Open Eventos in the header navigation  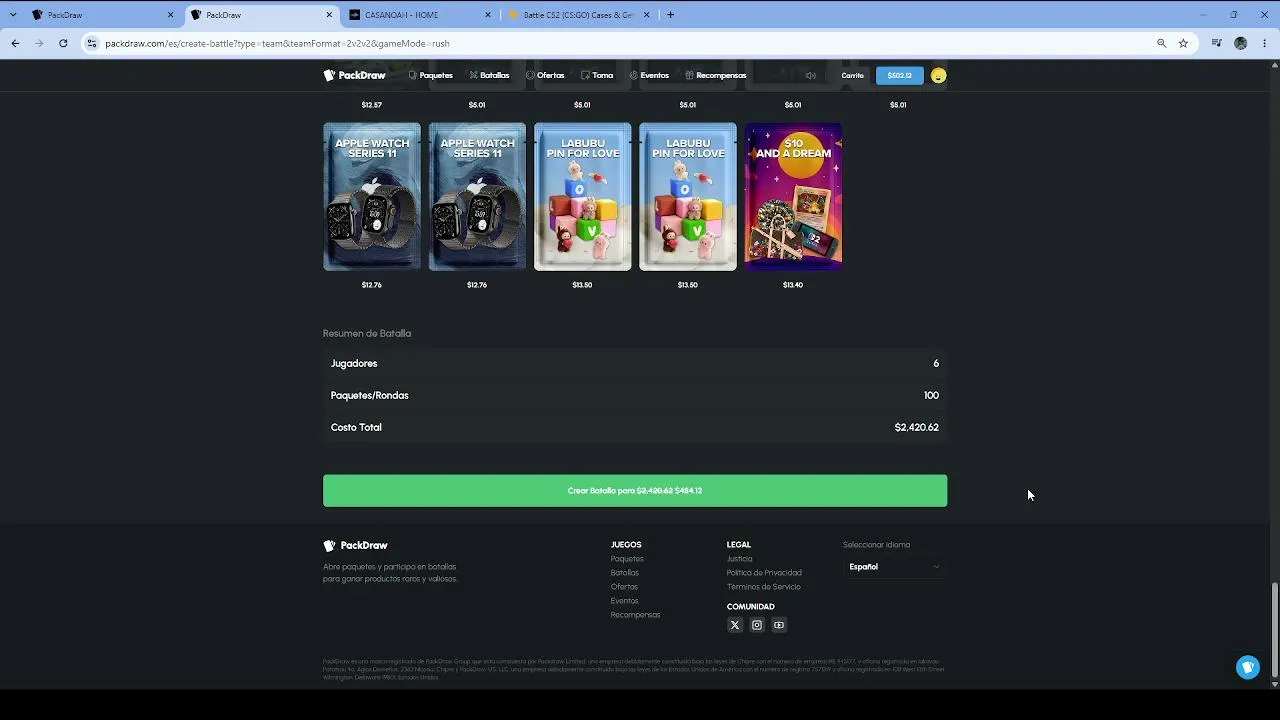649,75
